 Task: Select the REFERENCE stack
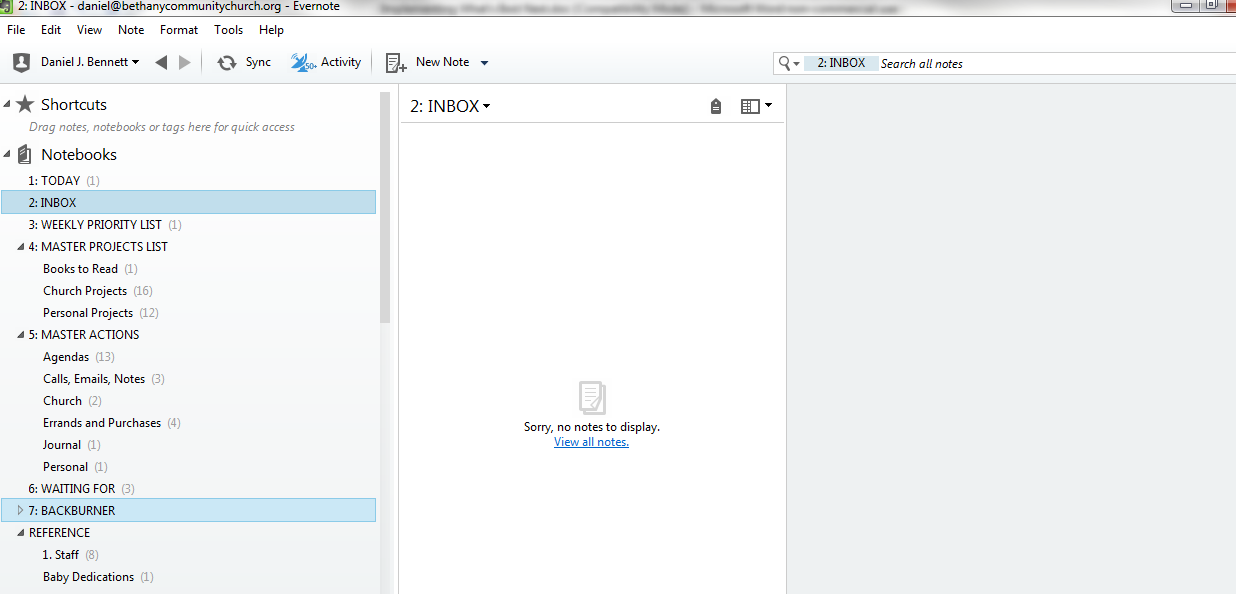tap(189, 533)
